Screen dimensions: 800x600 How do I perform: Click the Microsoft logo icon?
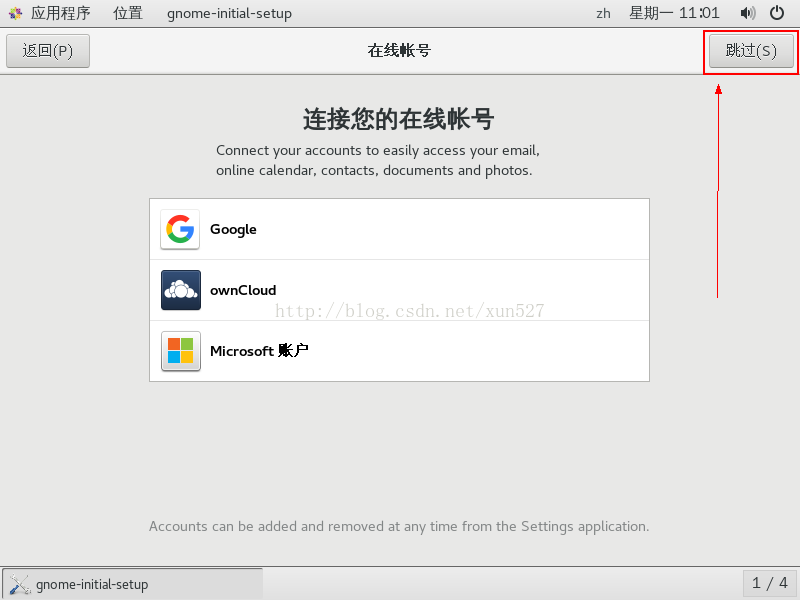pos(181,351)
